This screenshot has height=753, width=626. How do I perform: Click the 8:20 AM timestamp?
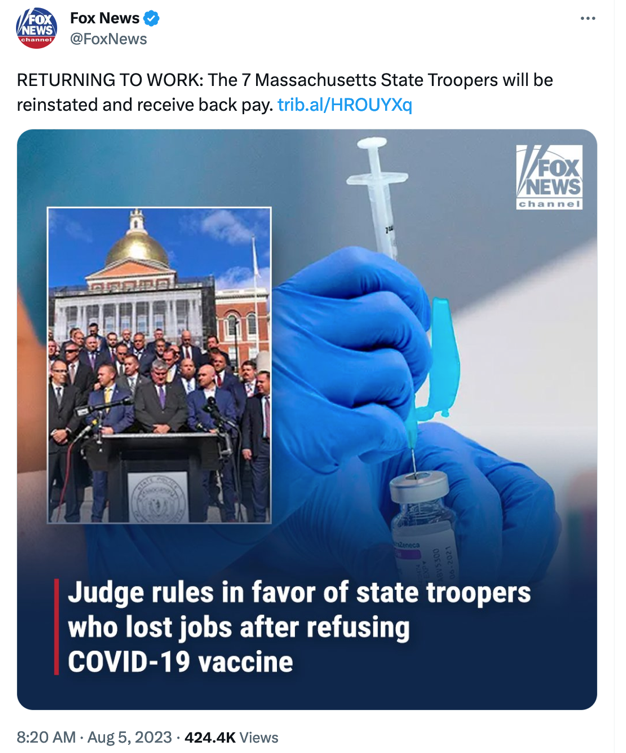46,737
